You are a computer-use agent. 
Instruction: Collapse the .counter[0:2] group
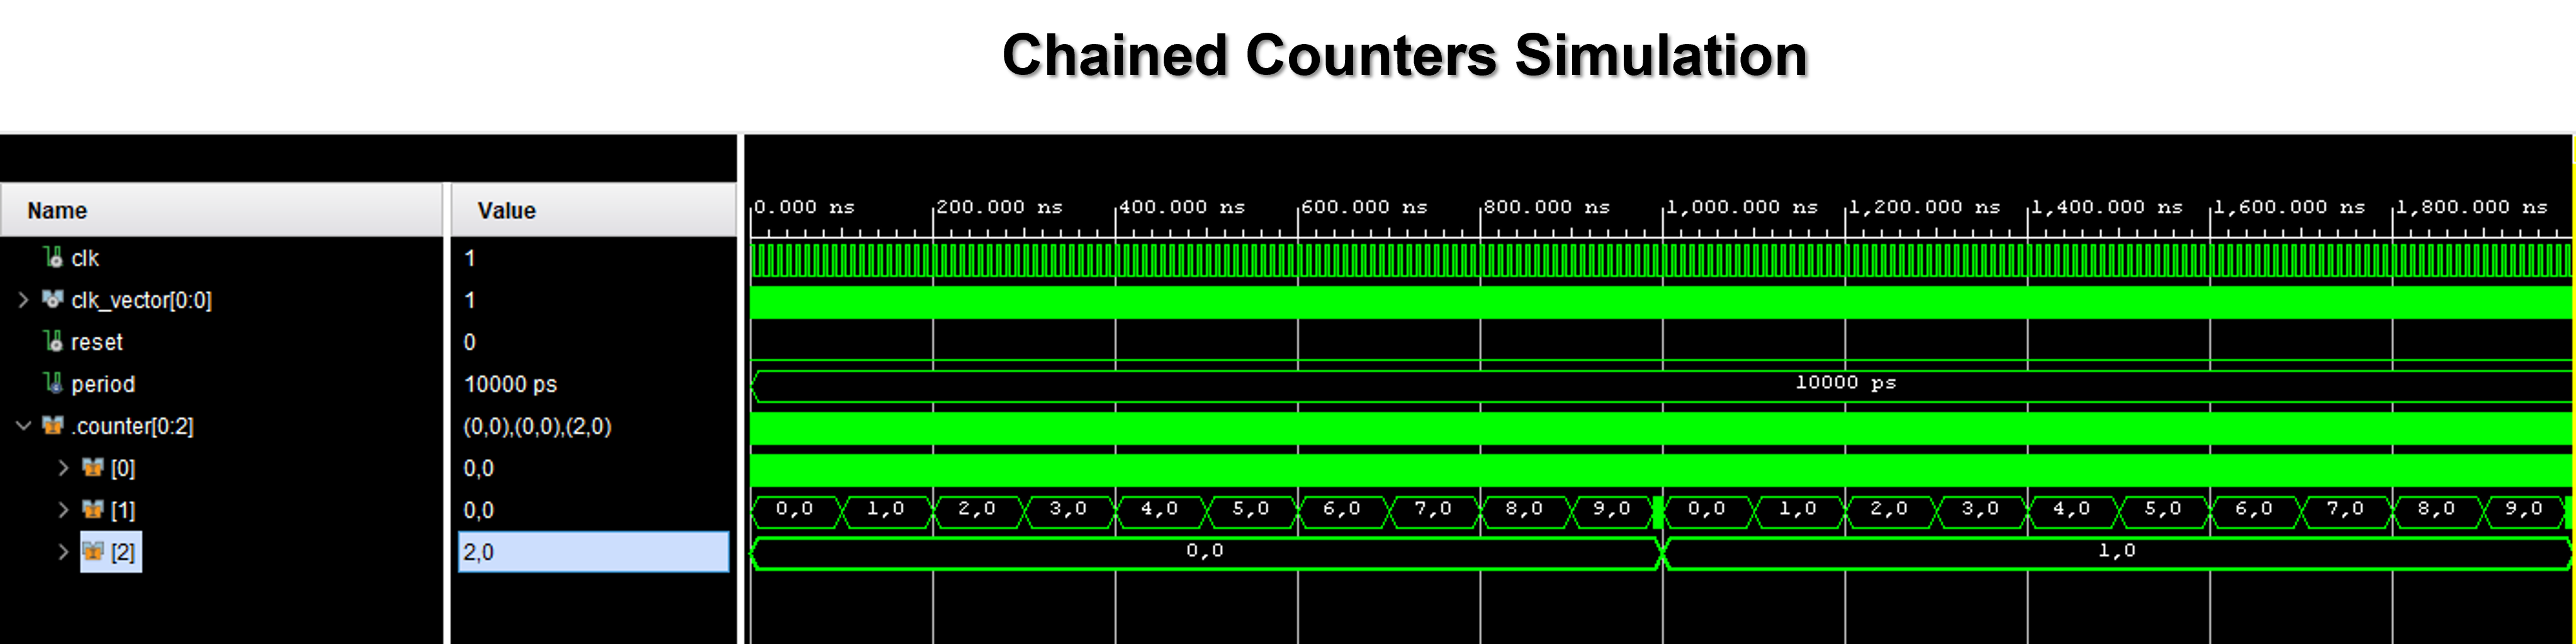click(x=23, y=426)
